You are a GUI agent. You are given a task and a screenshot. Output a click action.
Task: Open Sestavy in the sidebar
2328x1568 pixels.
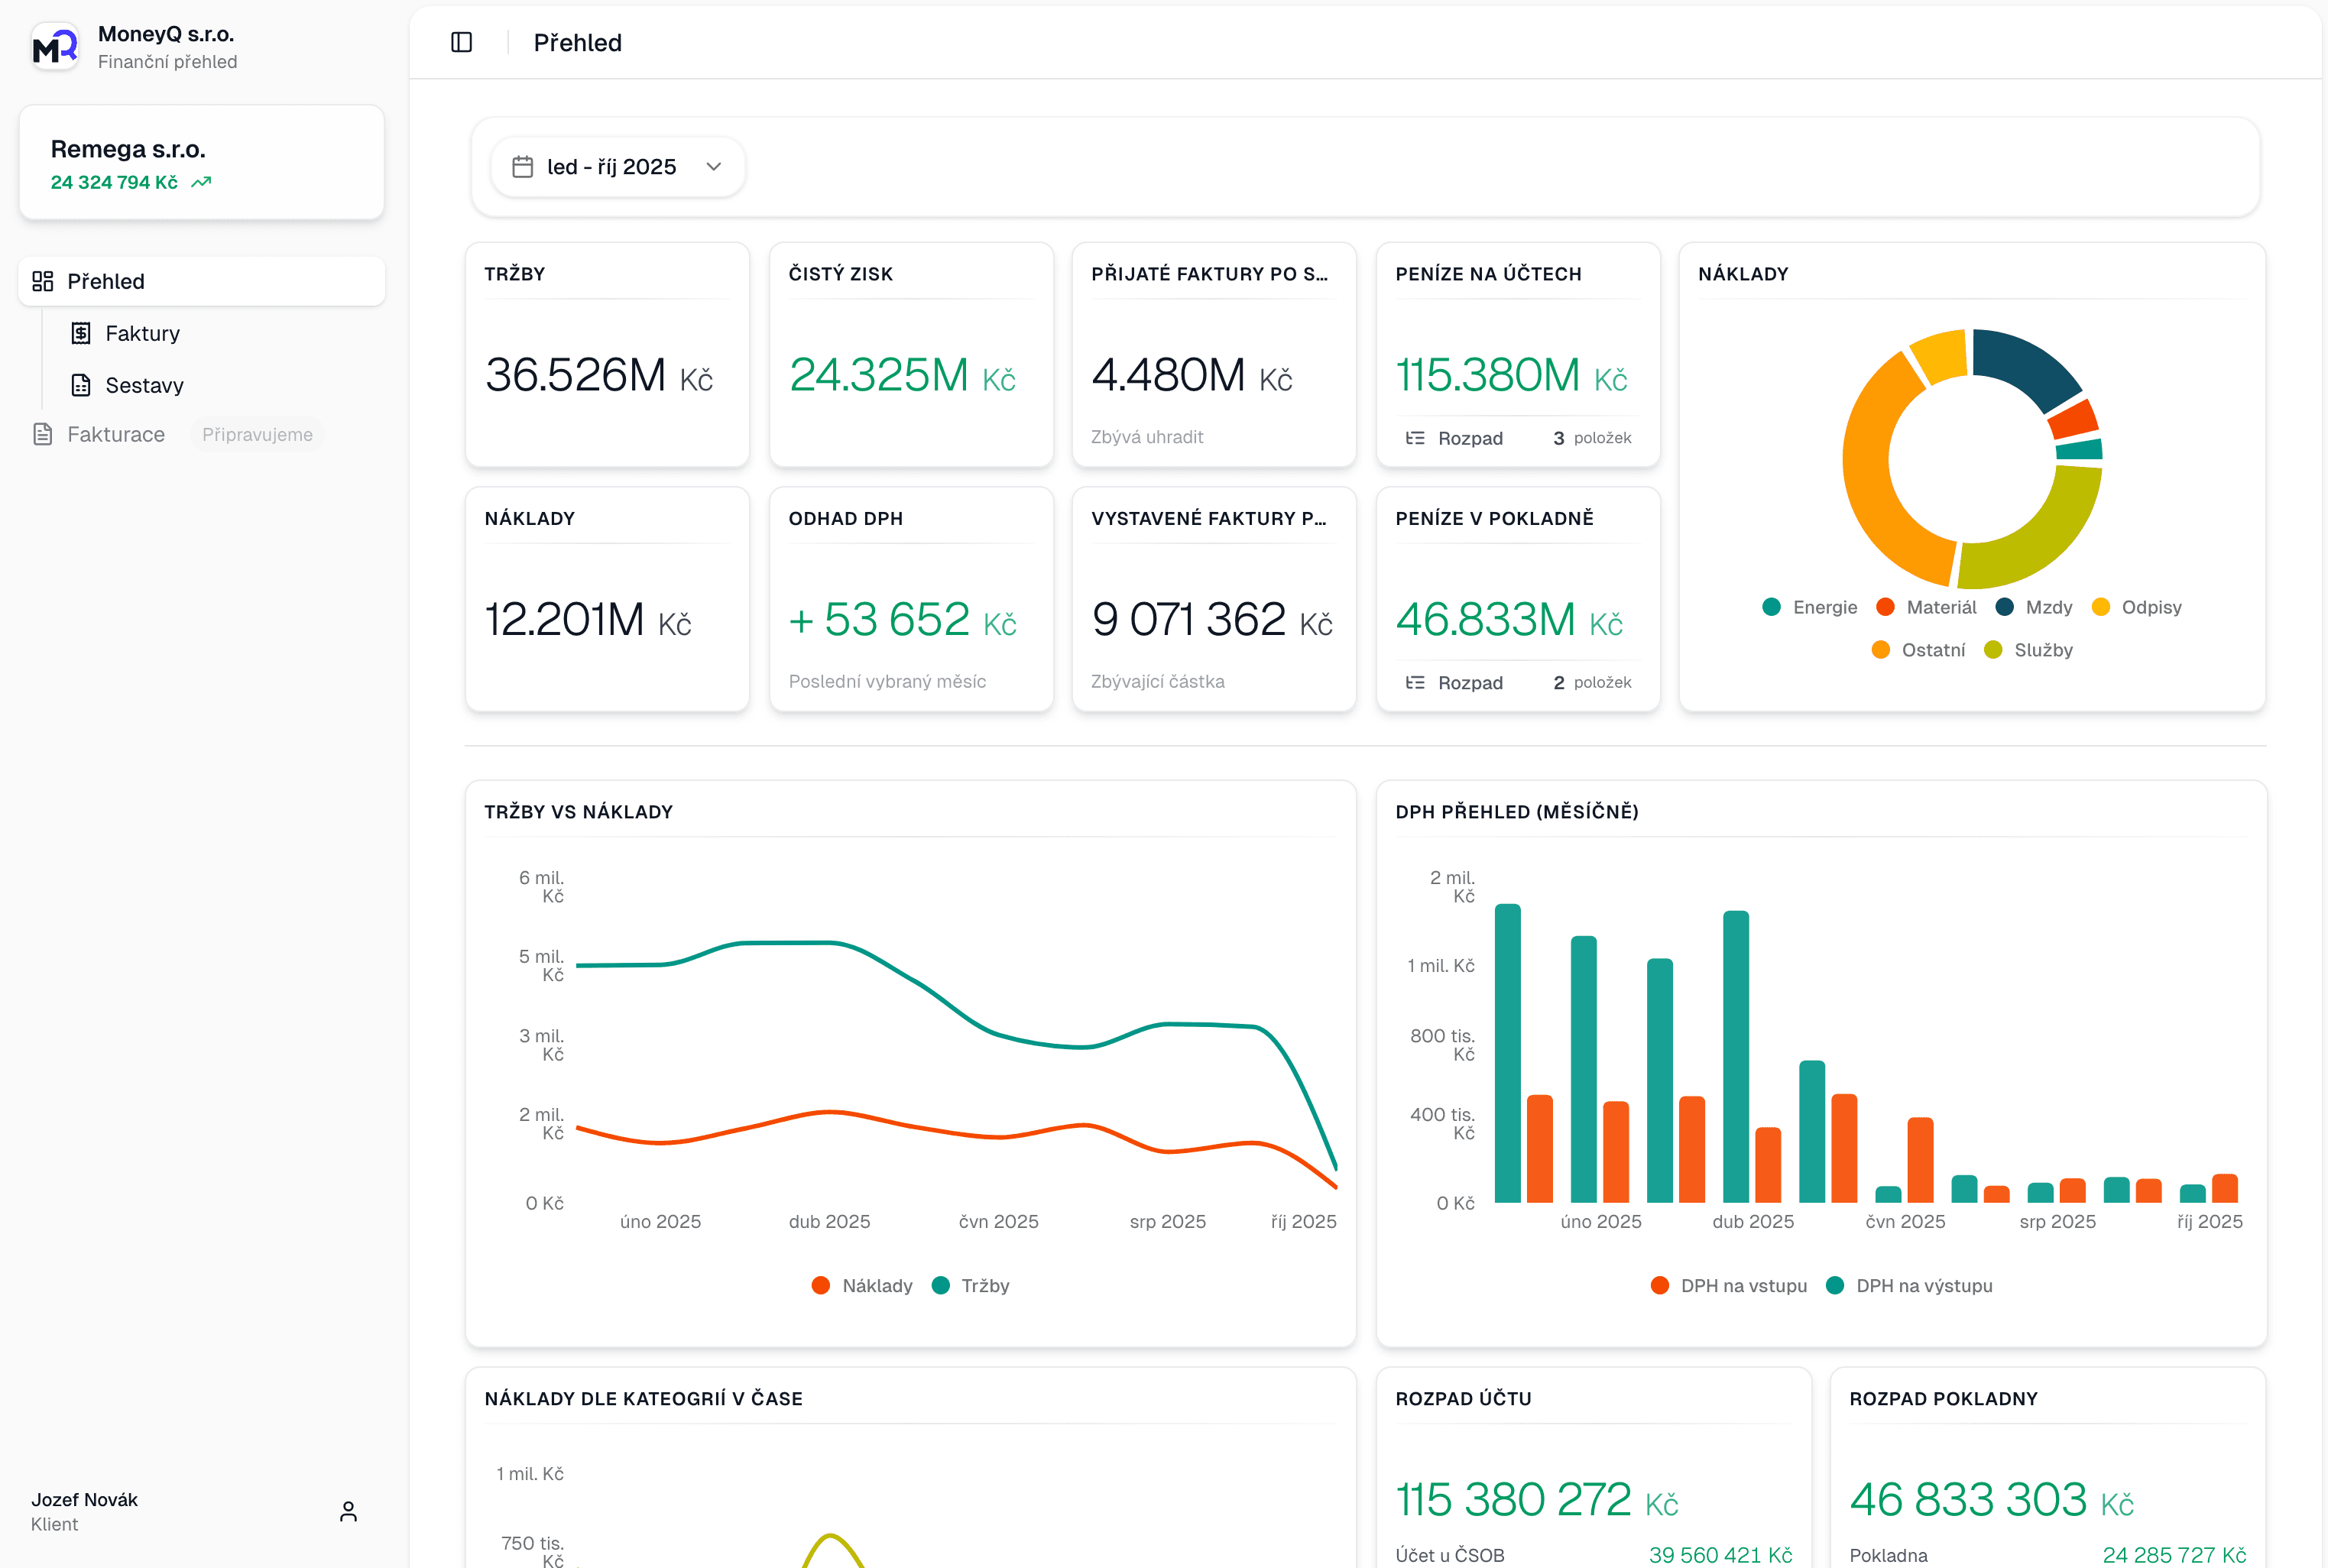click(x=144, y=385)
